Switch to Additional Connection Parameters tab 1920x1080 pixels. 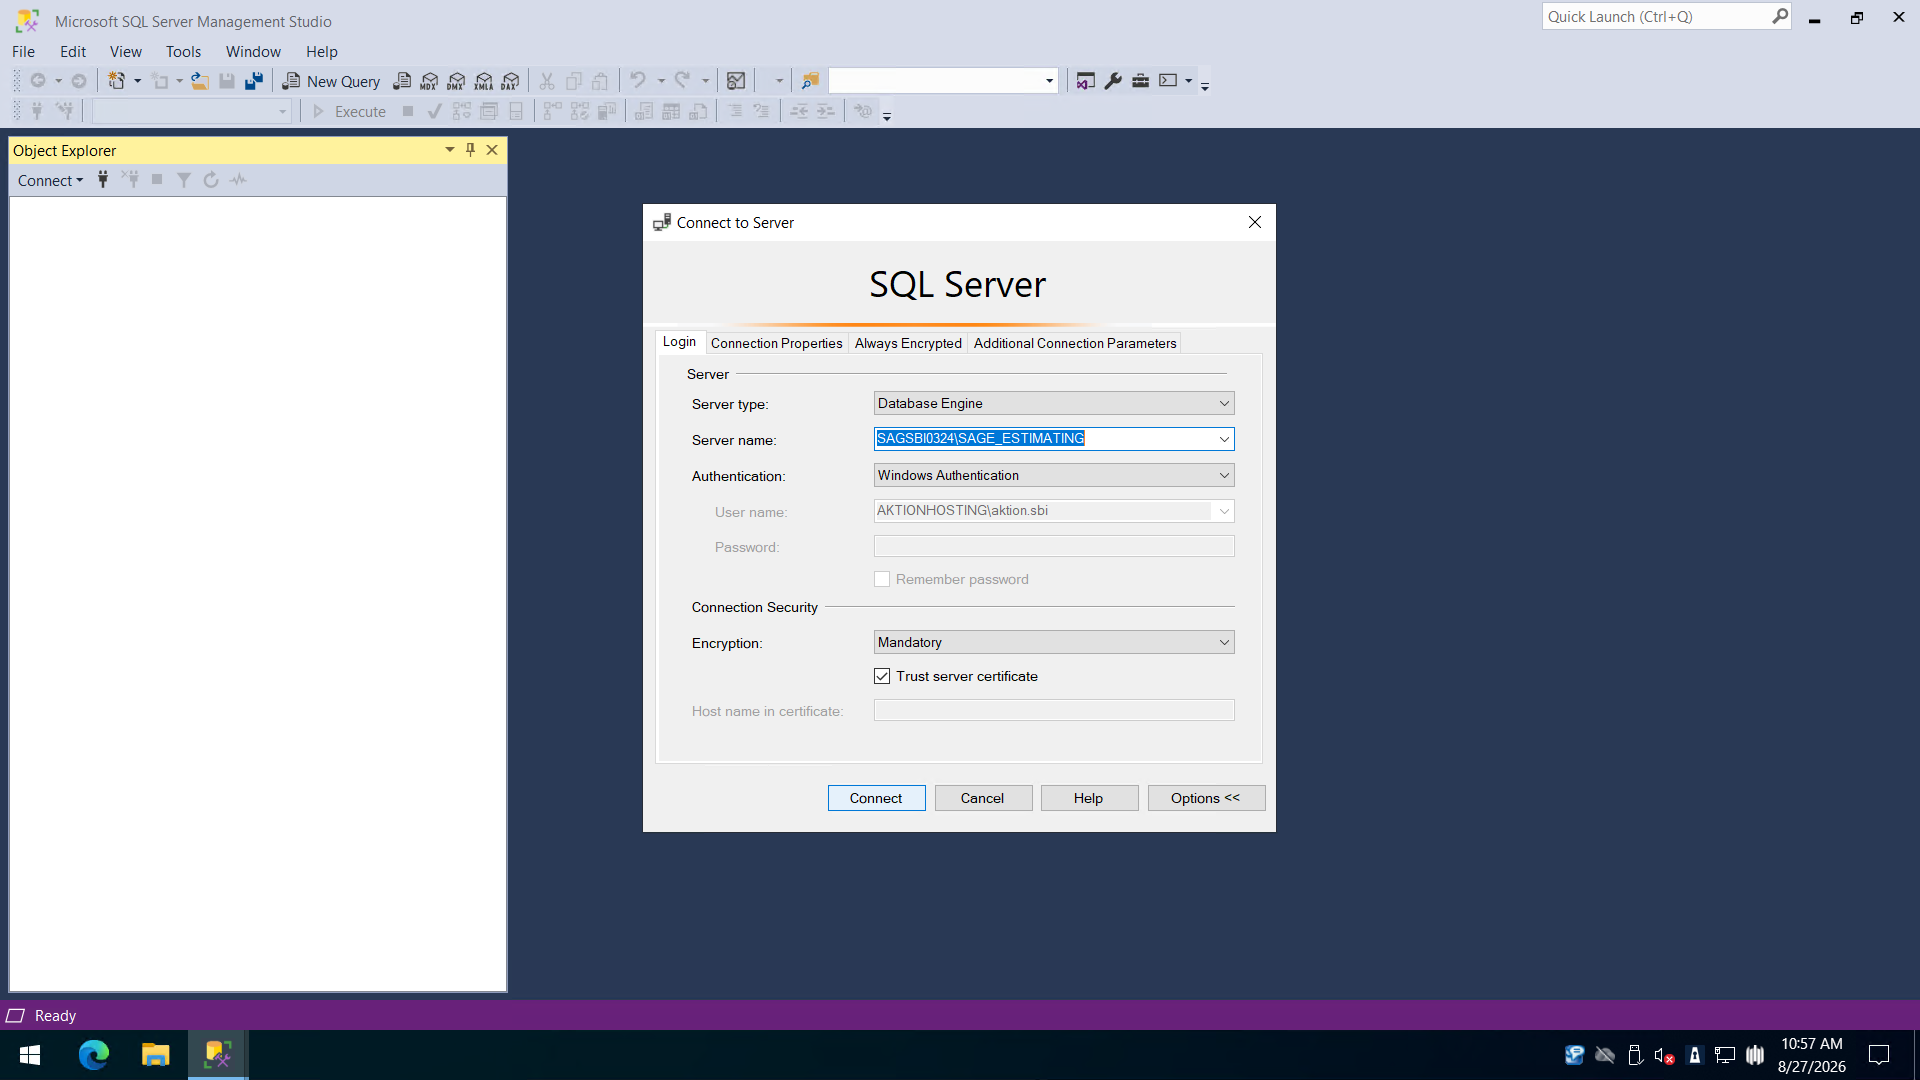[1075, 343]
